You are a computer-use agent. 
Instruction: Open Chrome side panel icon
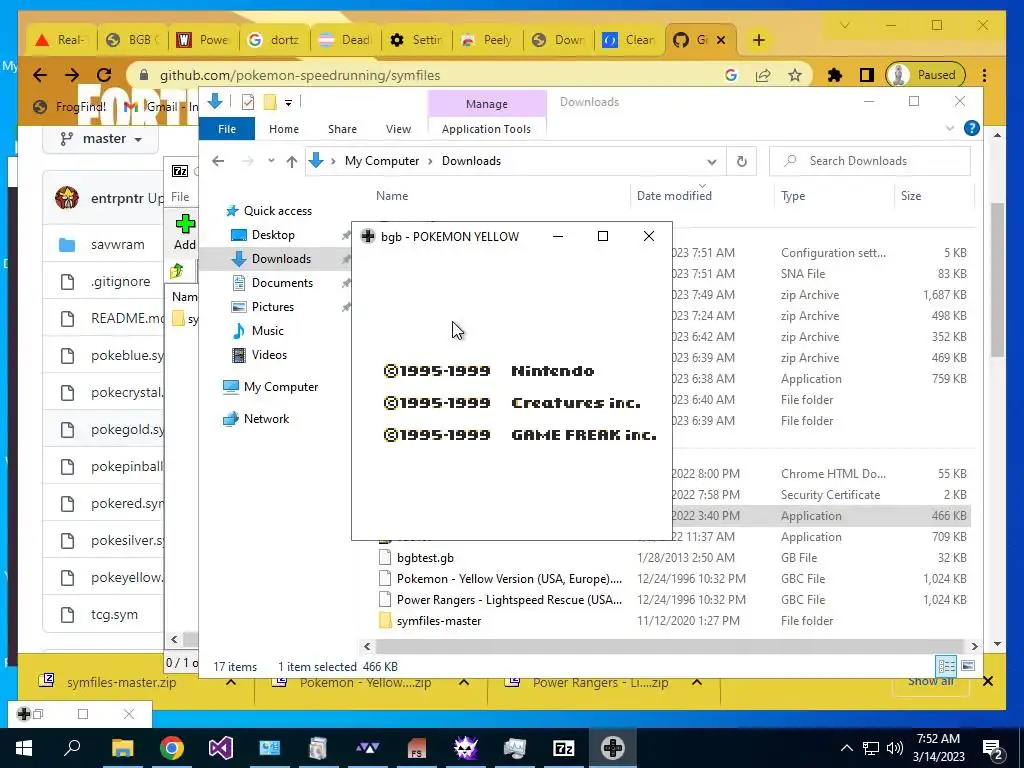[867, 75]
